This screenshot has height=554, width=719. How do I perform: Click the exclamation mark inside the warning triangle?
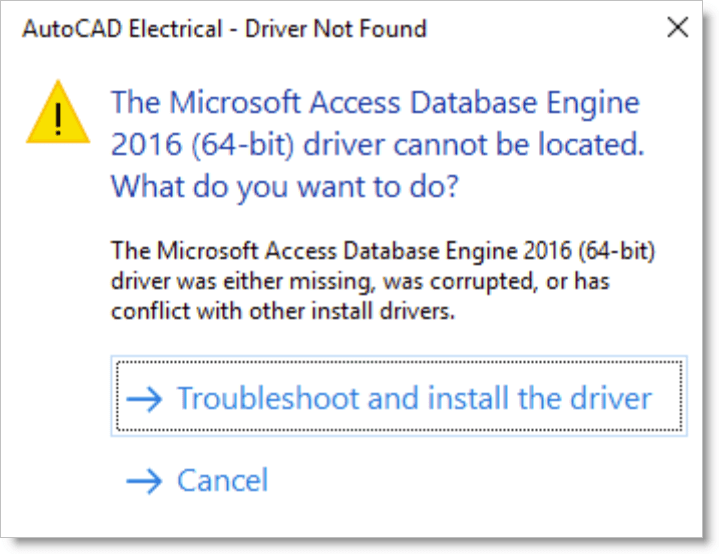tap(59, 120)
